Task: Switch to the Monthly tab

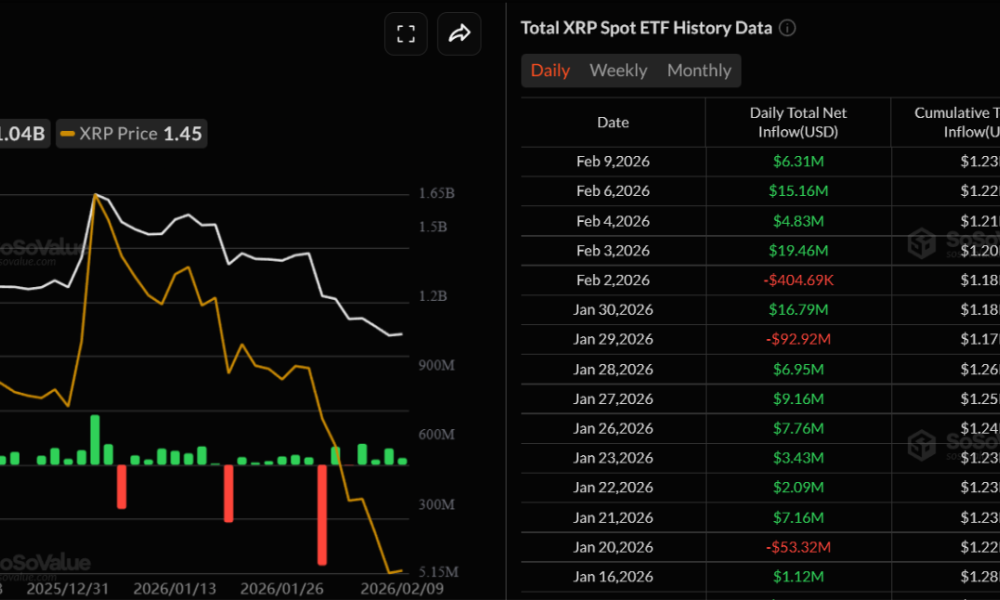Action: click(x=699, y=70)
